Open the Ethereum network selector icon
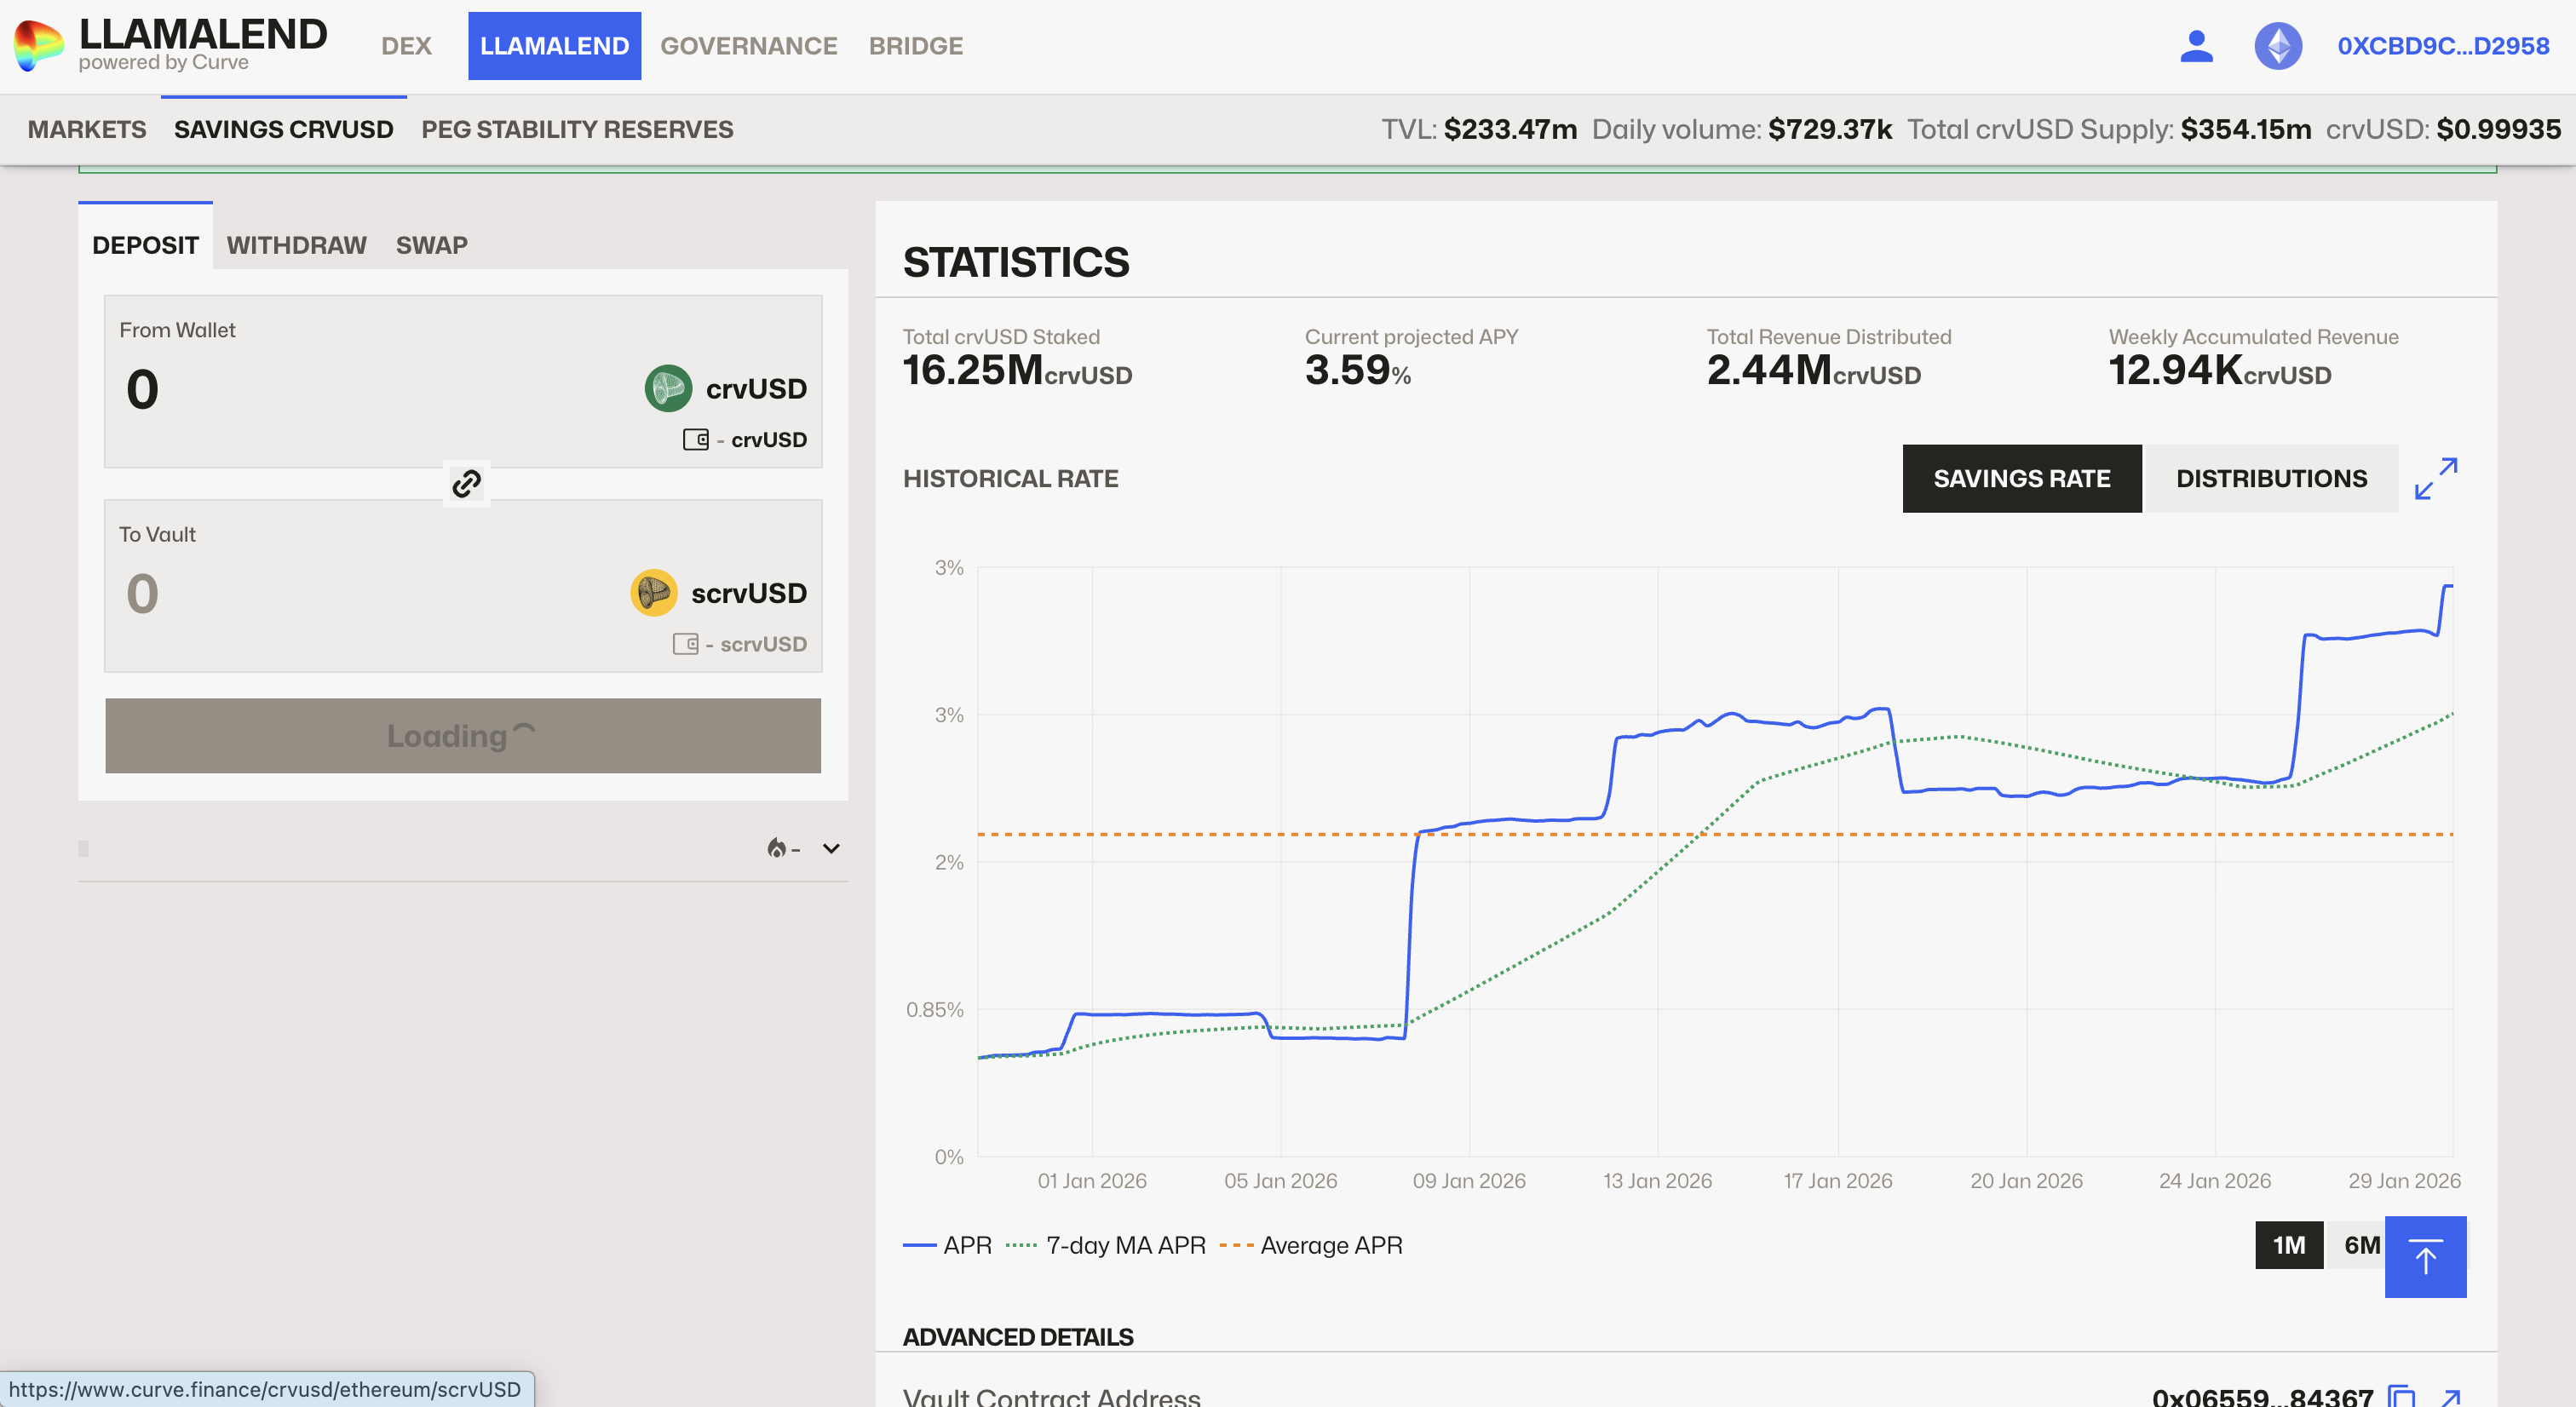The height and width of the screenshot is (1407, 2576). 2278,46
